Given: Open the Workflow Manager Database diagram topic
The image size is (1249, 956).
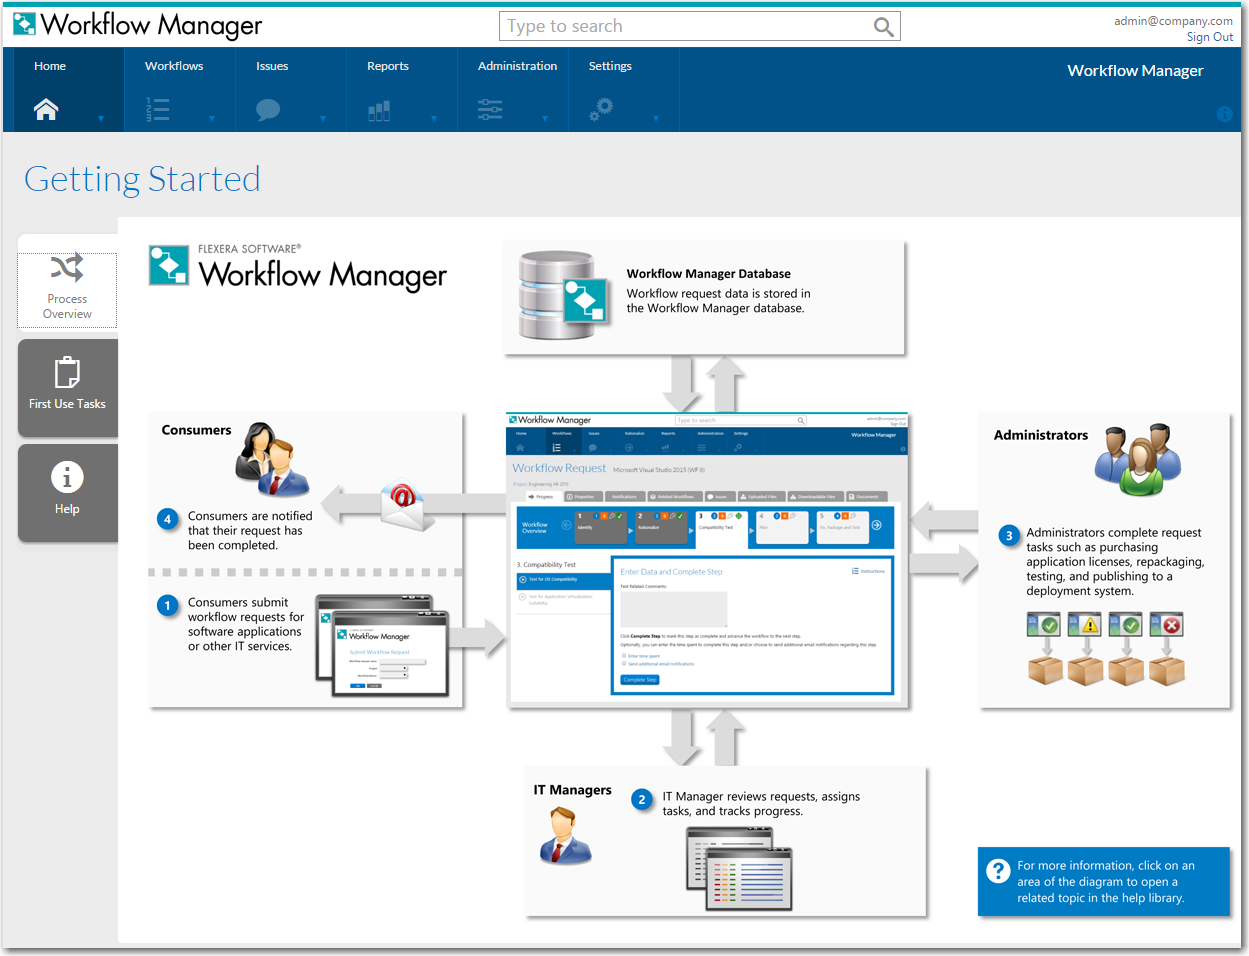Looking at the screenshot, I should [x=704, y=297].
